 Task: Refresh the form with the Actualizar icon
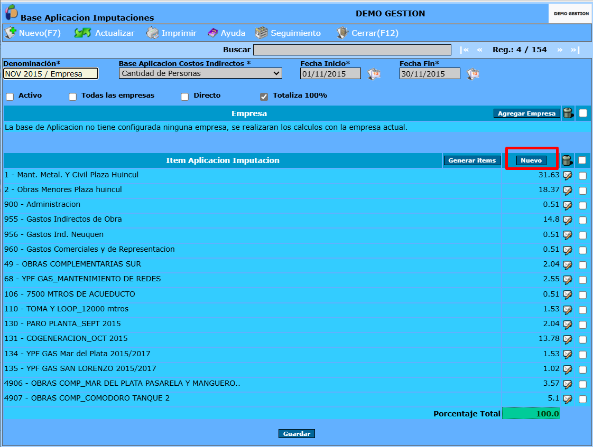(82, 33)
